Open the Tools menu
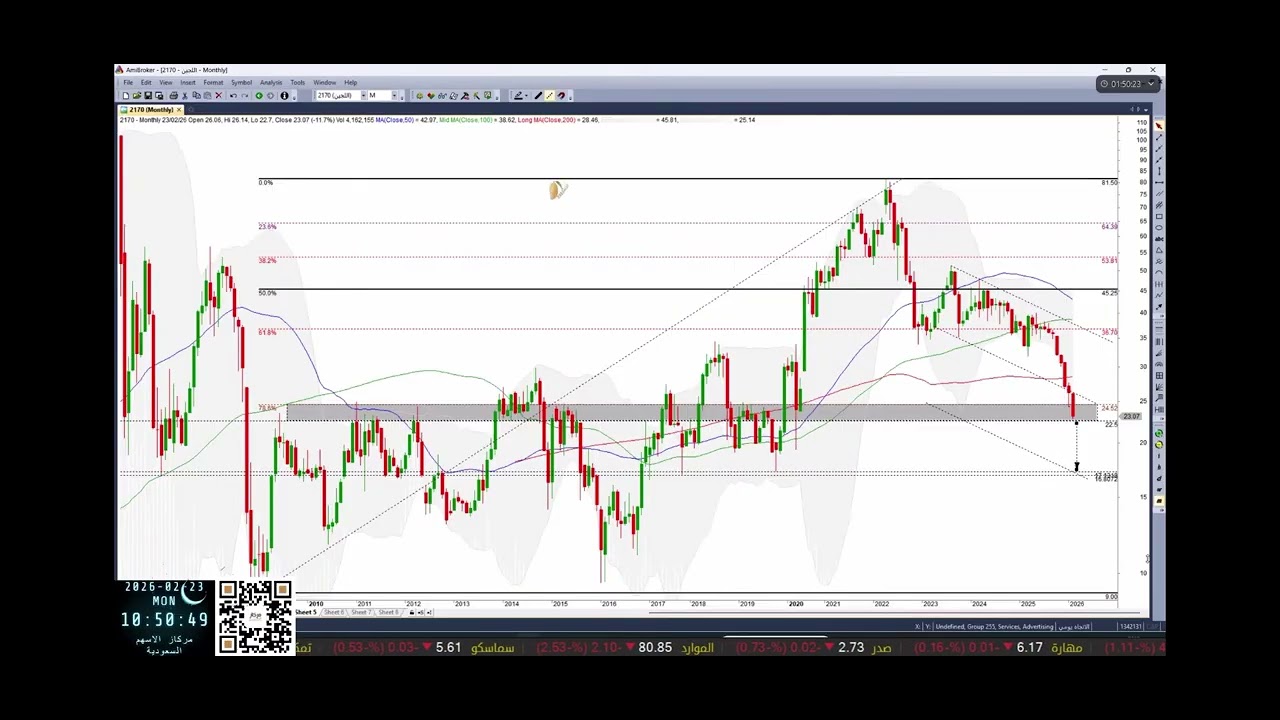This screenshot has width=1280, height=720. coord(298,82)
